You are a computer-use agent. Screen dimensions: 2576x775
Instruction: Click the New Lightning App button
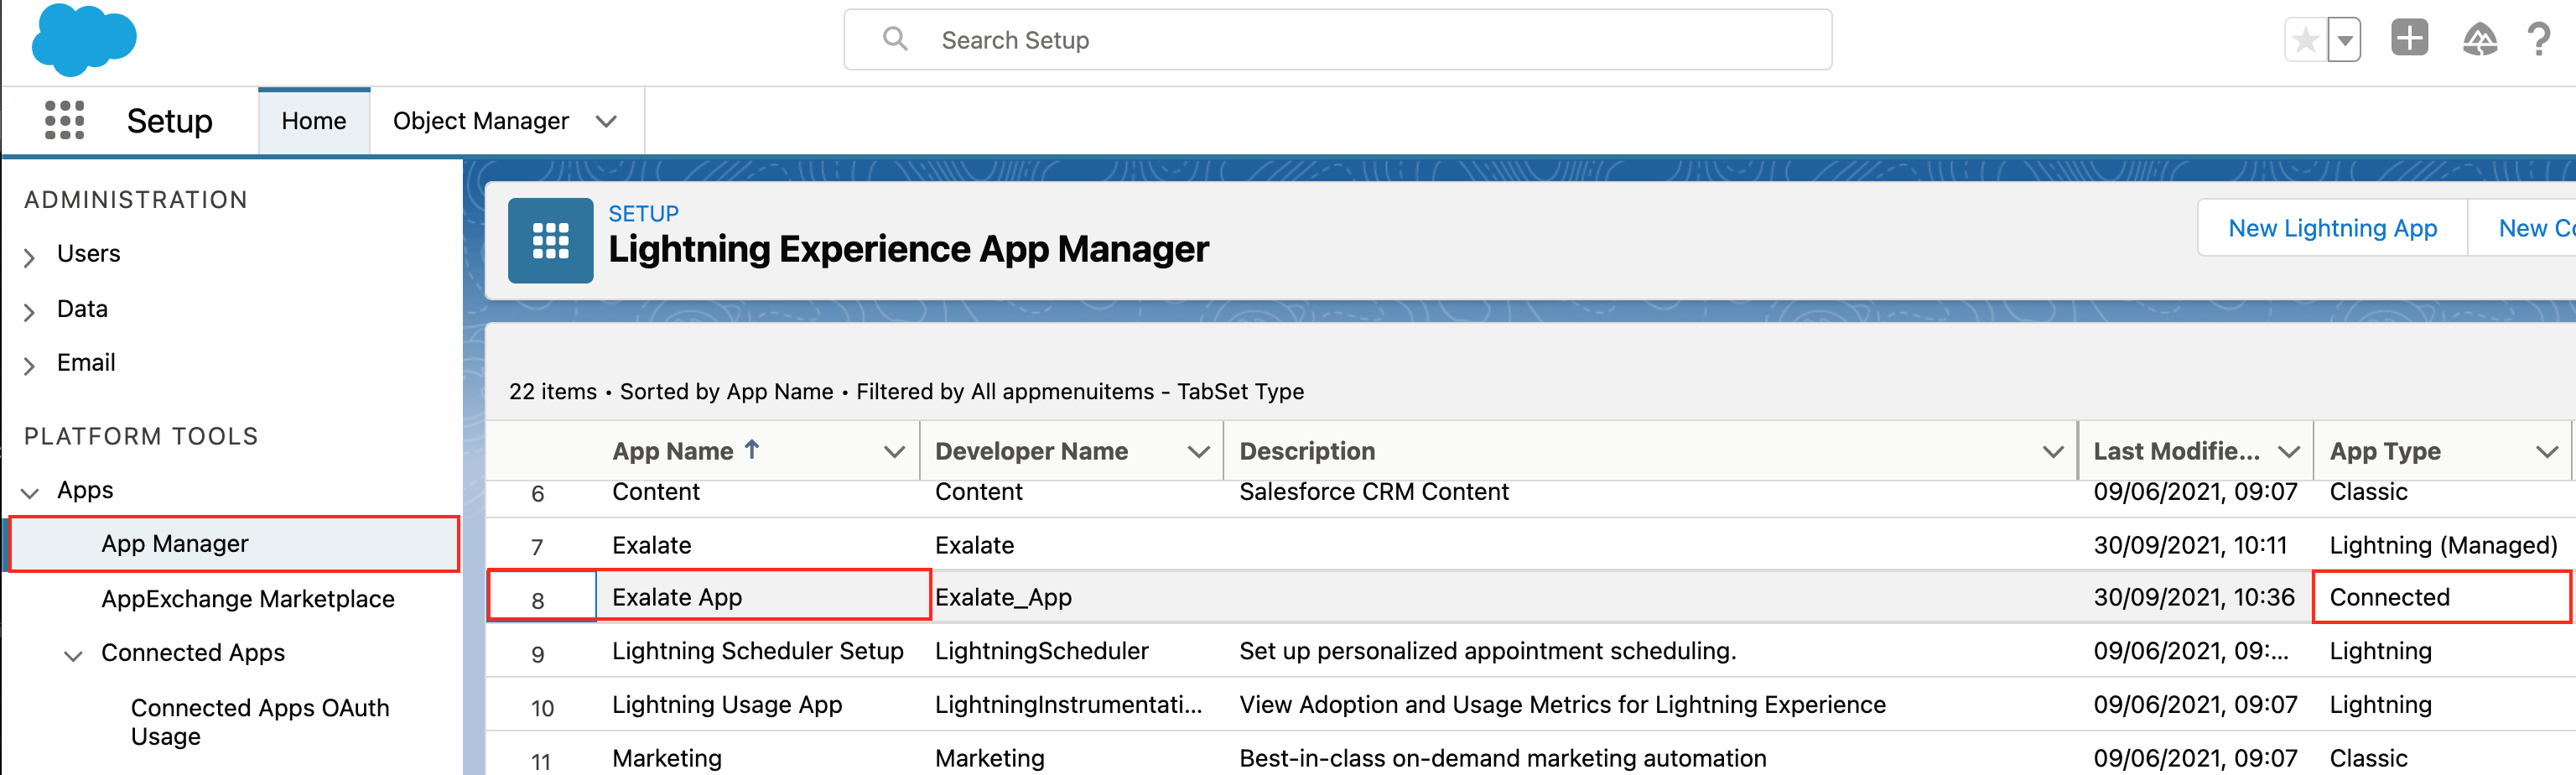[2331, 229]
